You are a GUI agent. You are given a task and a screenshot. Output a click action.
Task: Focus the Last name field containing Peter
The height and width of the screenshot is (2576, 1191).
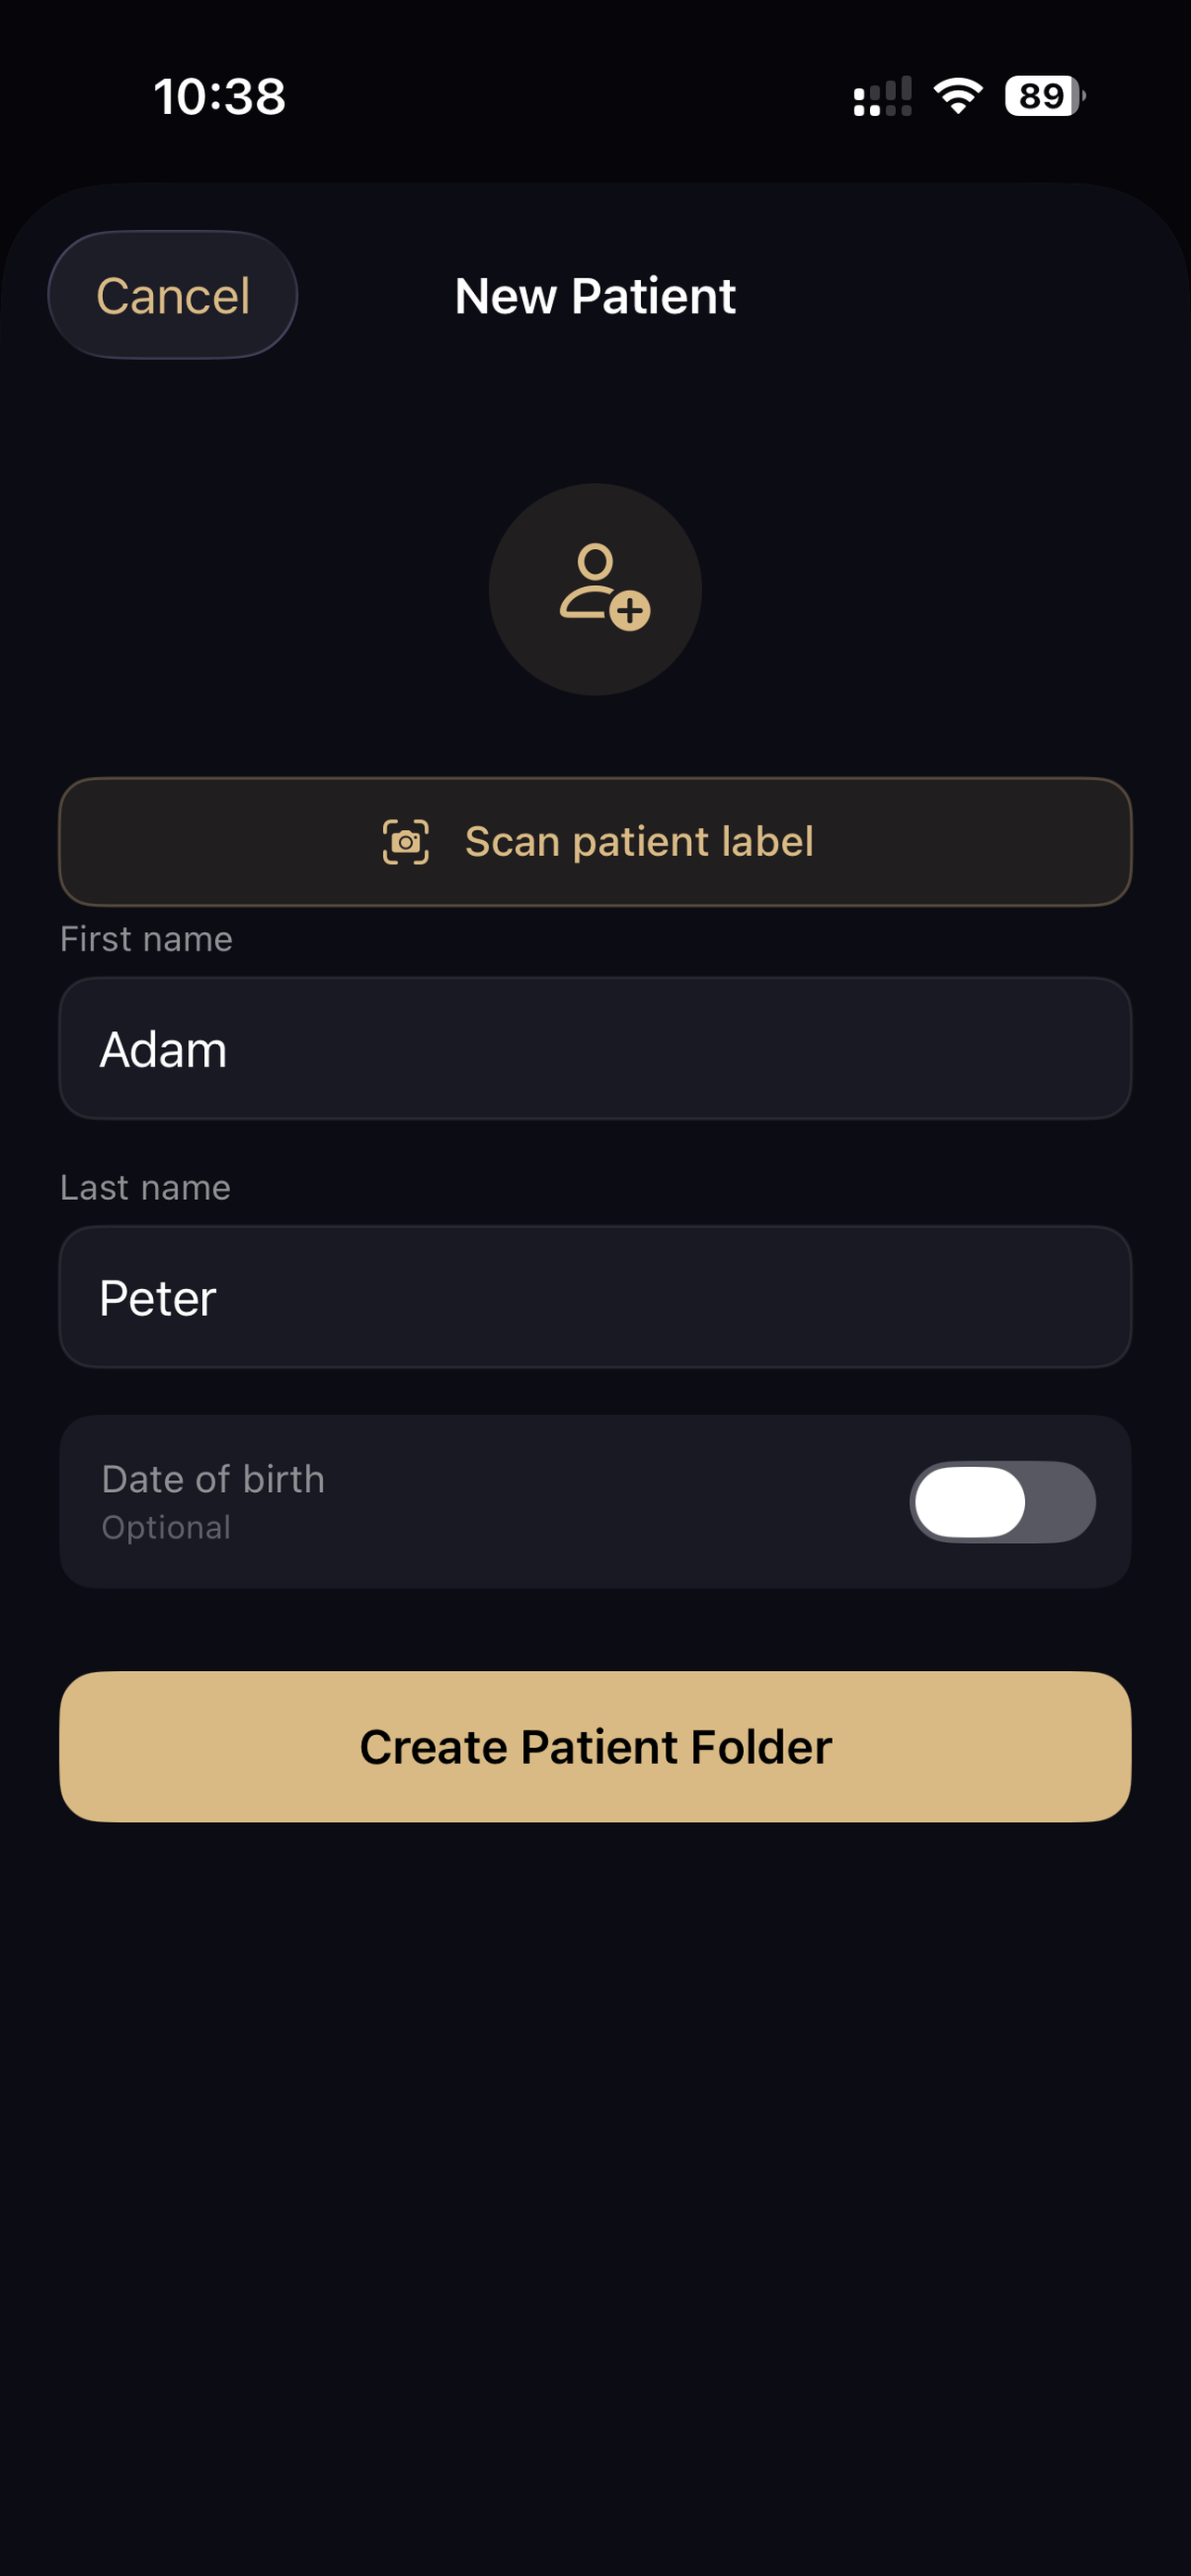coord(595,1297)
